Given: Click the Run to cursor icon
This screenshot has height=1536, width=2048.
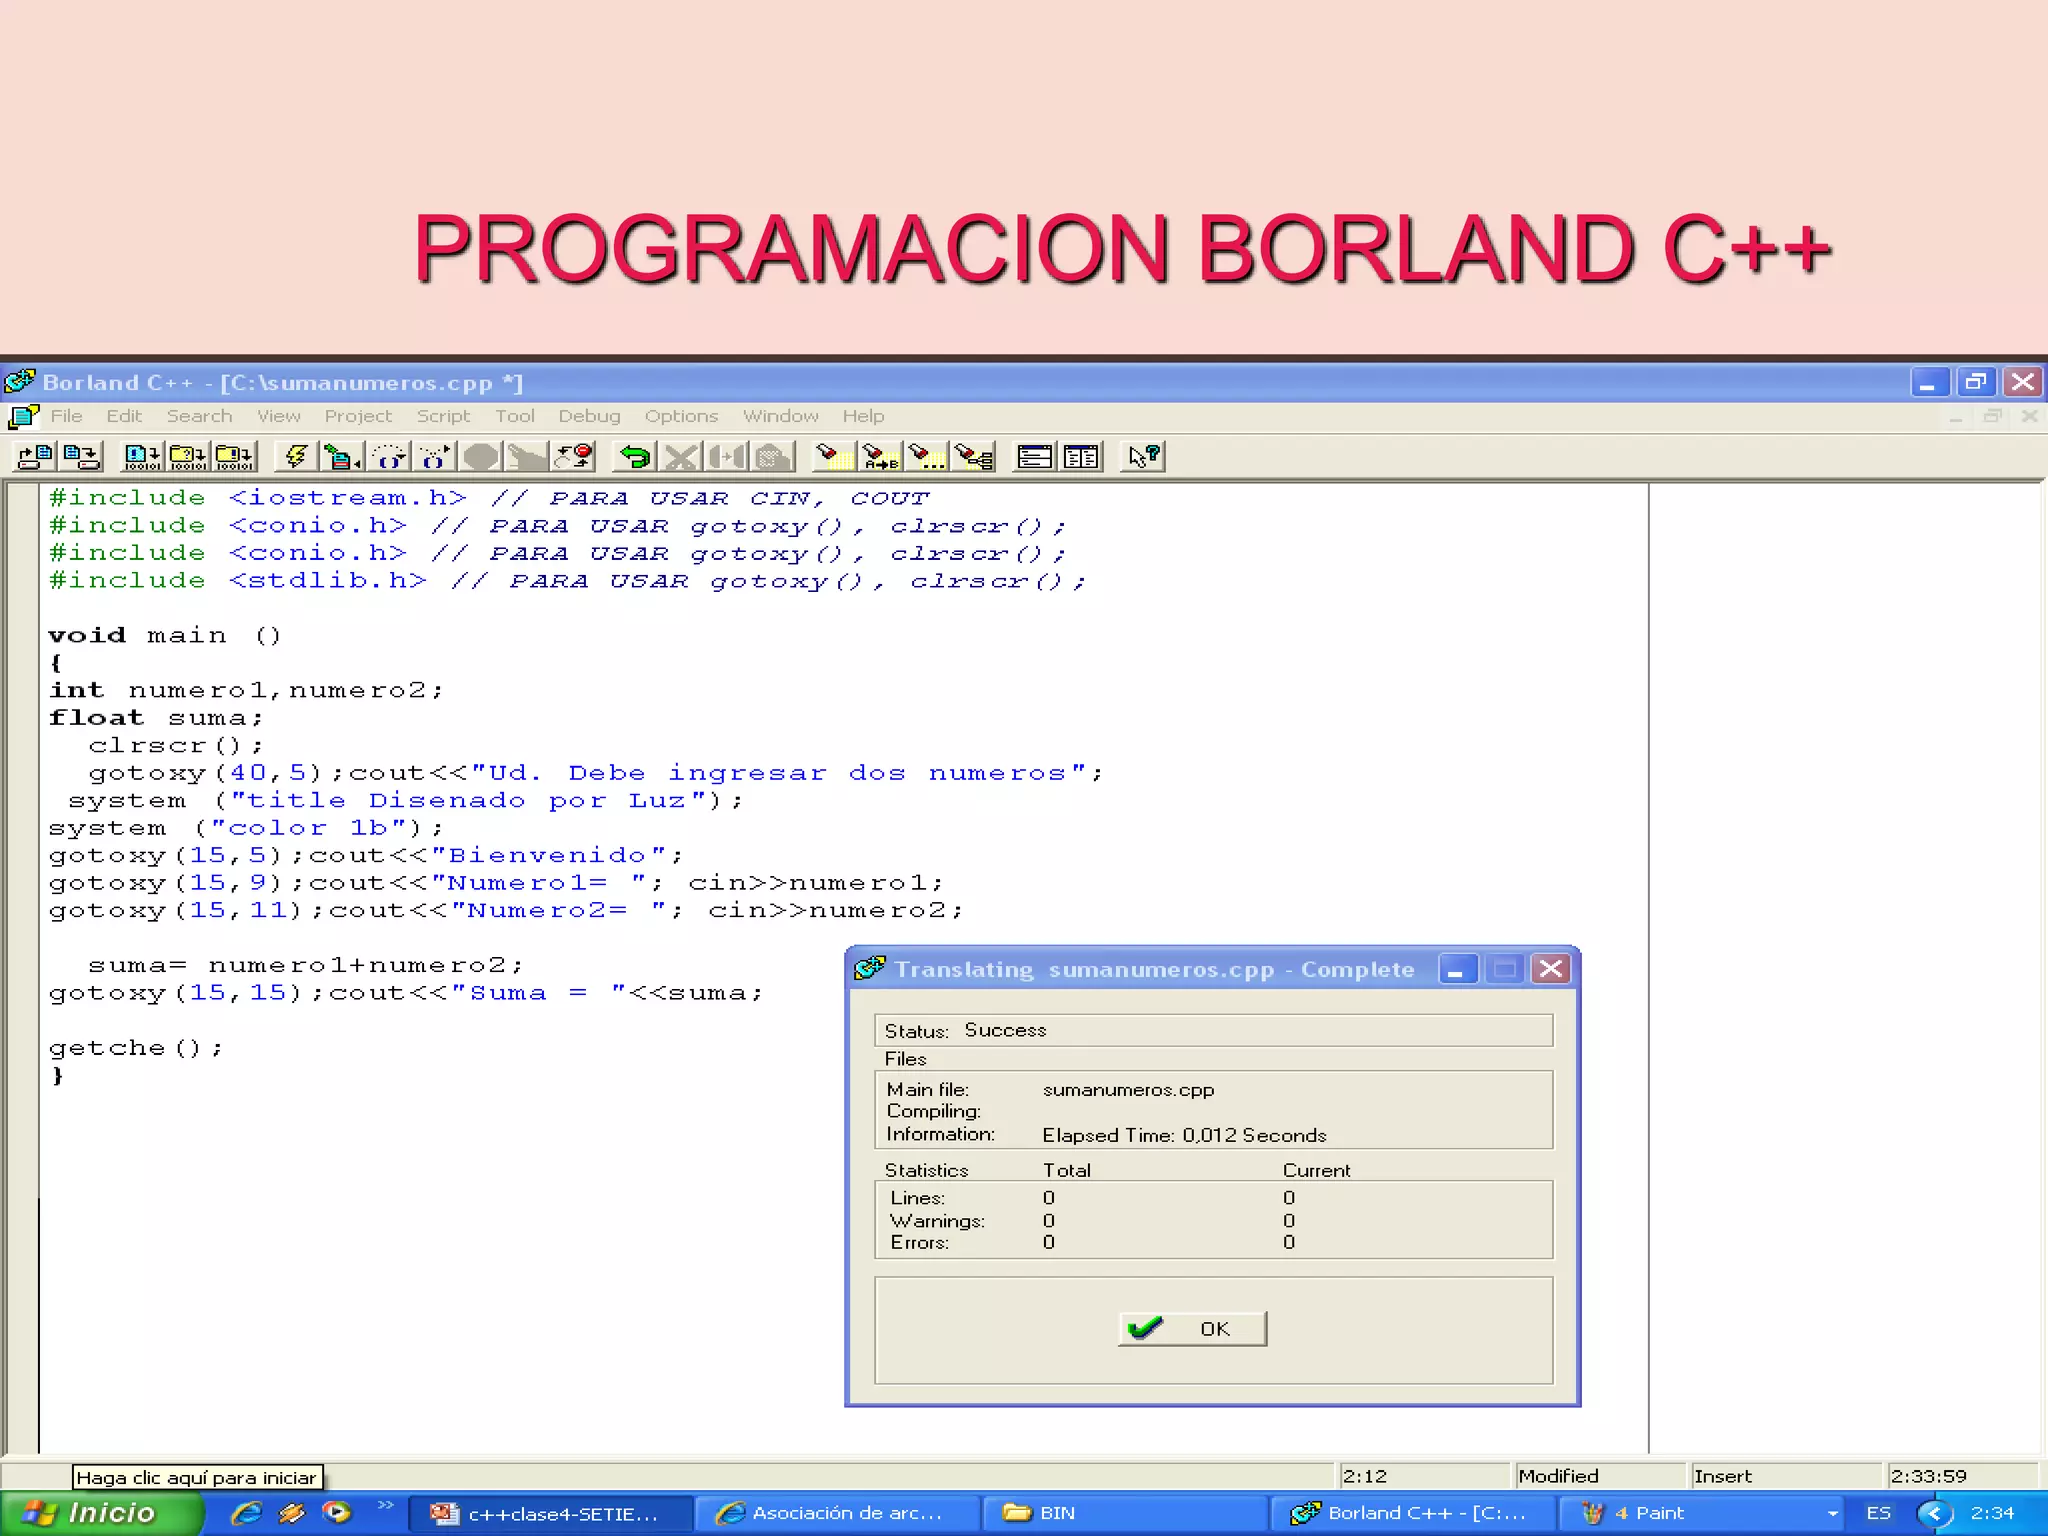Looking at the screenshot, I should [x=342, y=457].
